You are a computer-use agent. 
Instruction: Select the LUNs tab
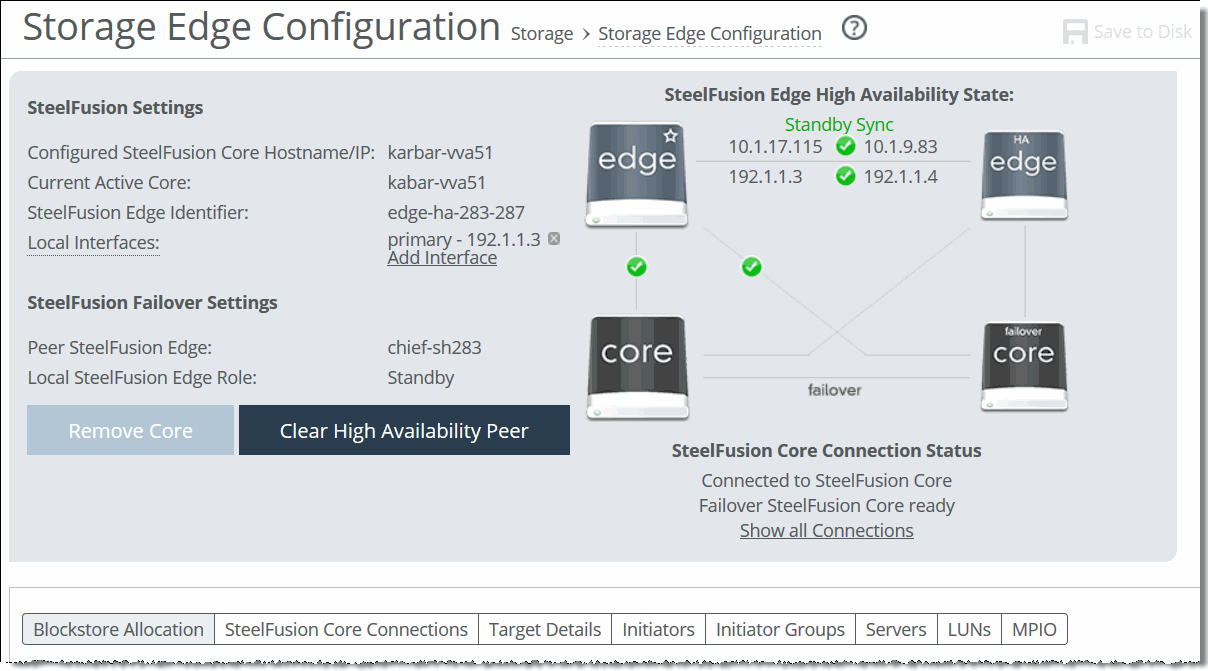[x=968, y=629]
